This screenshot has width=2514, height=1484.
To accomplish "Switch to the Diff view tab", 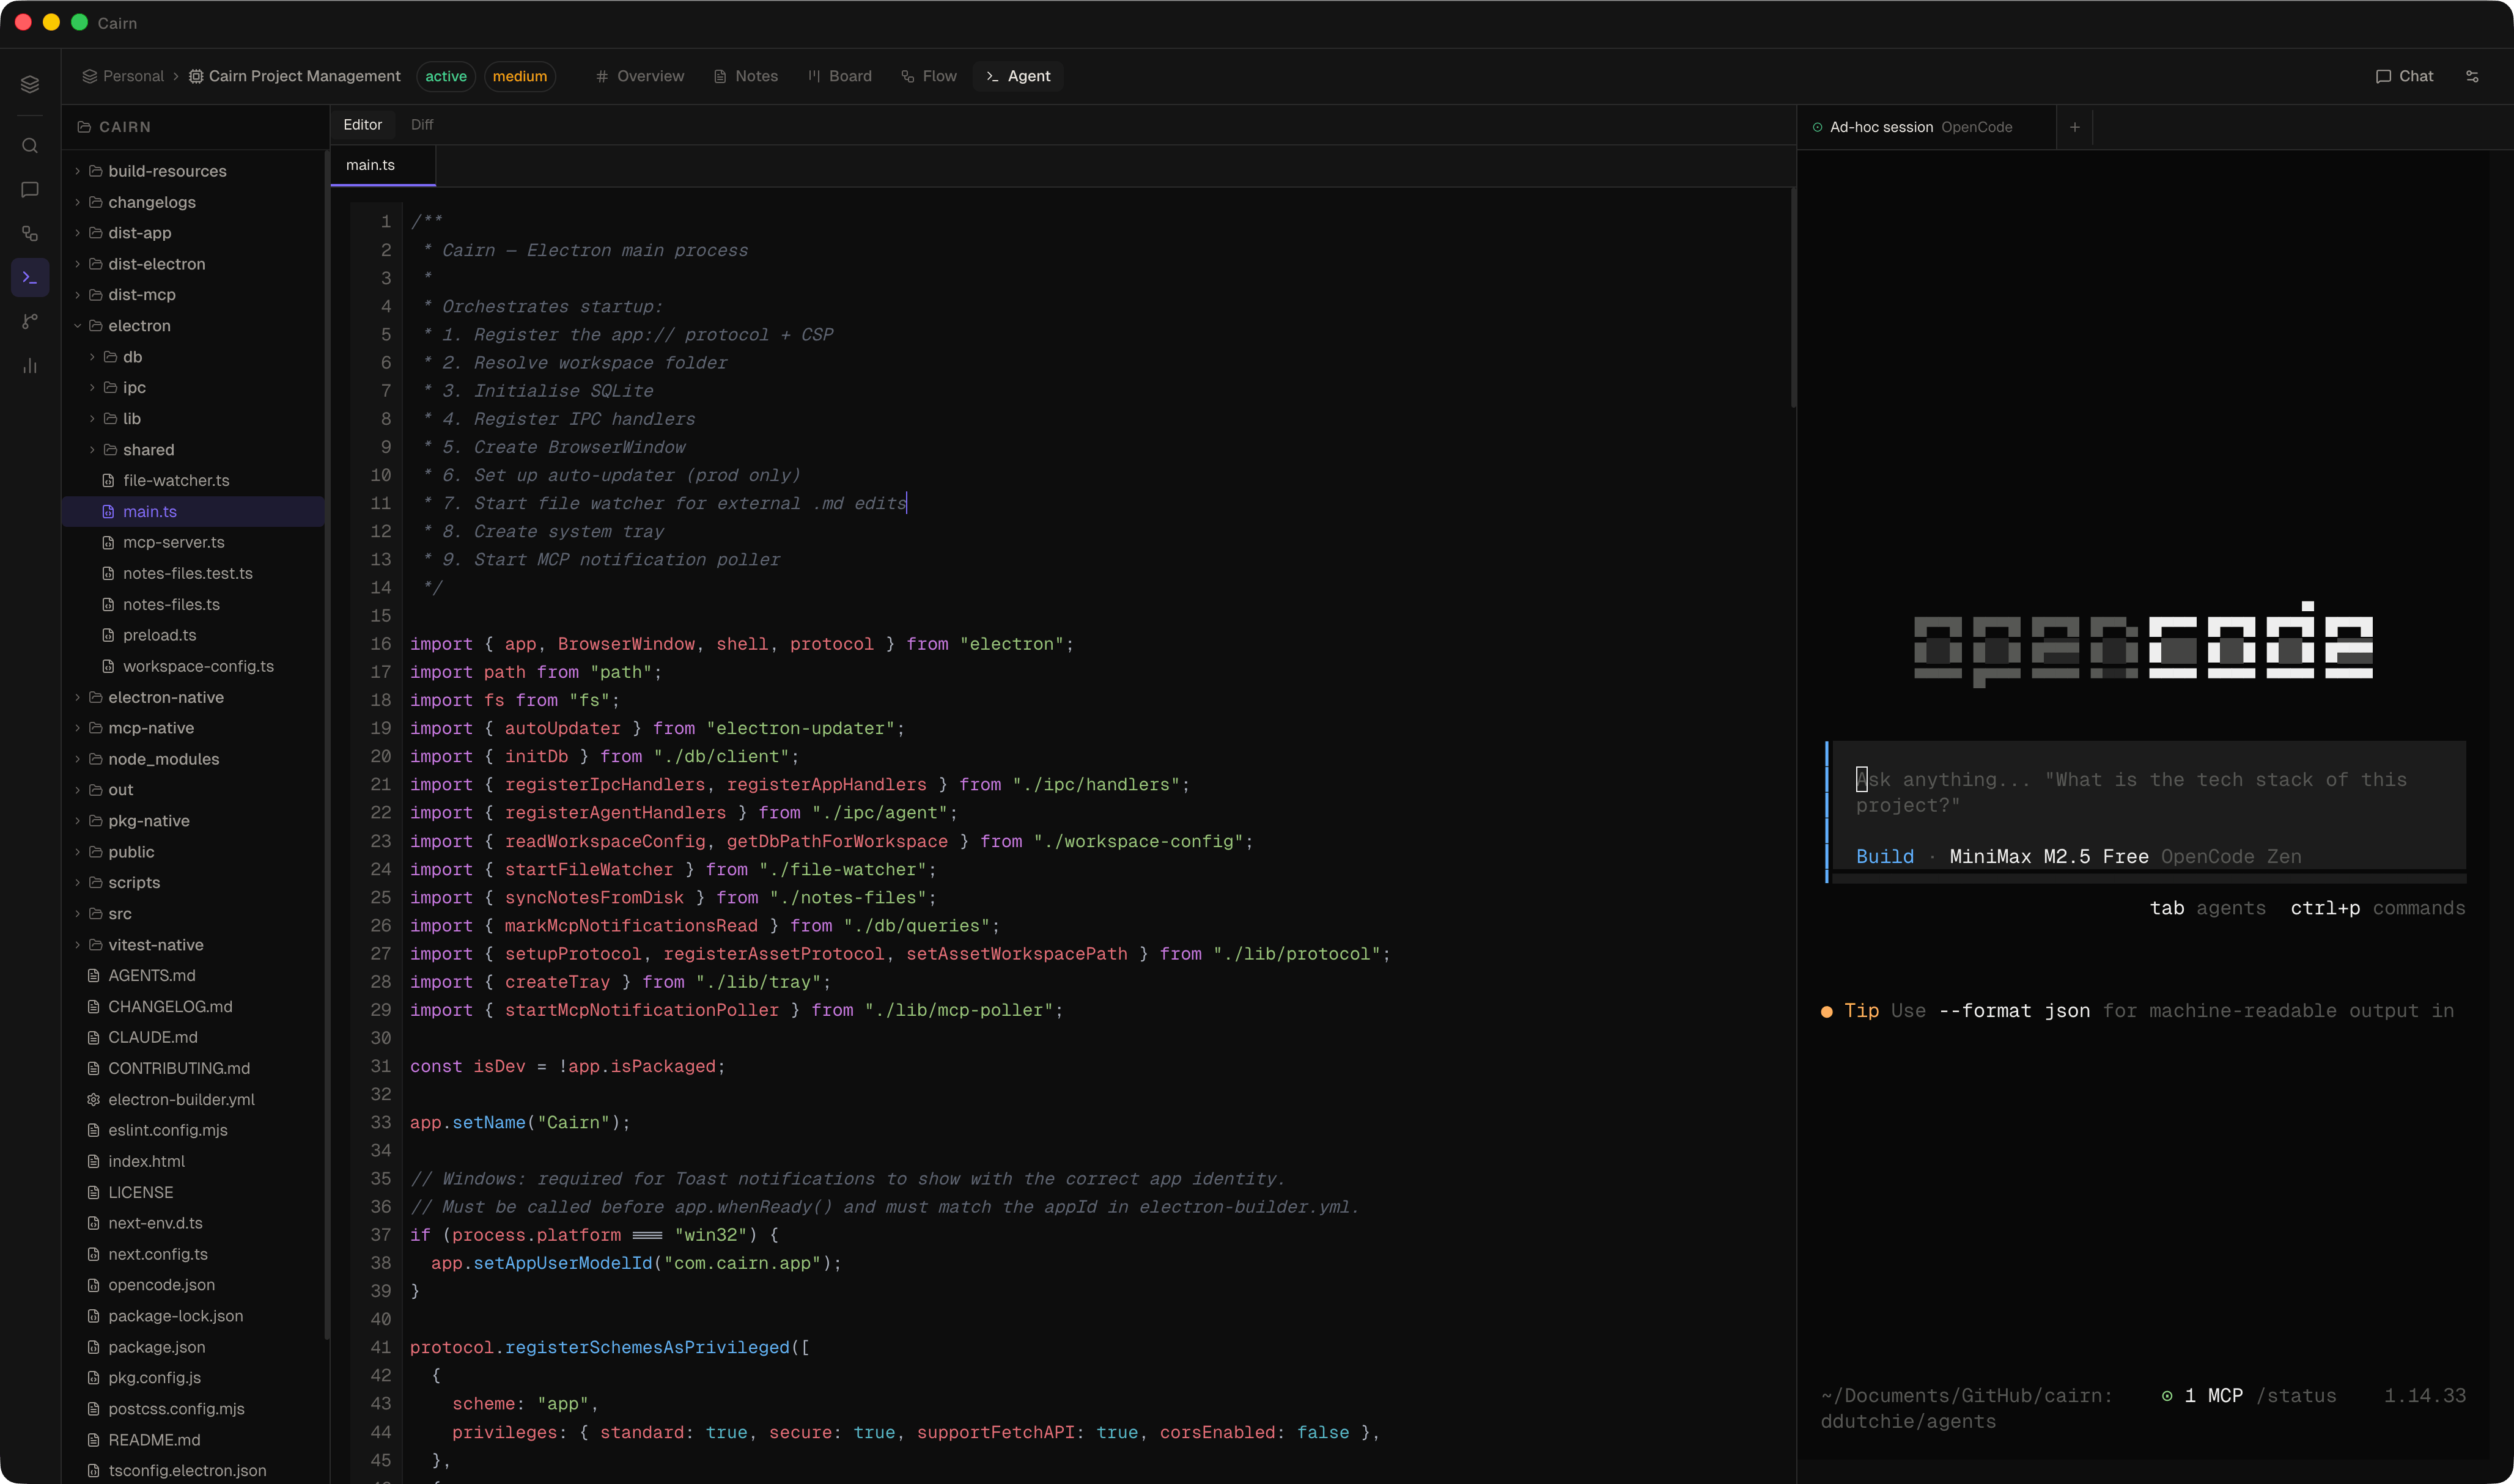I will coord(422,124).
